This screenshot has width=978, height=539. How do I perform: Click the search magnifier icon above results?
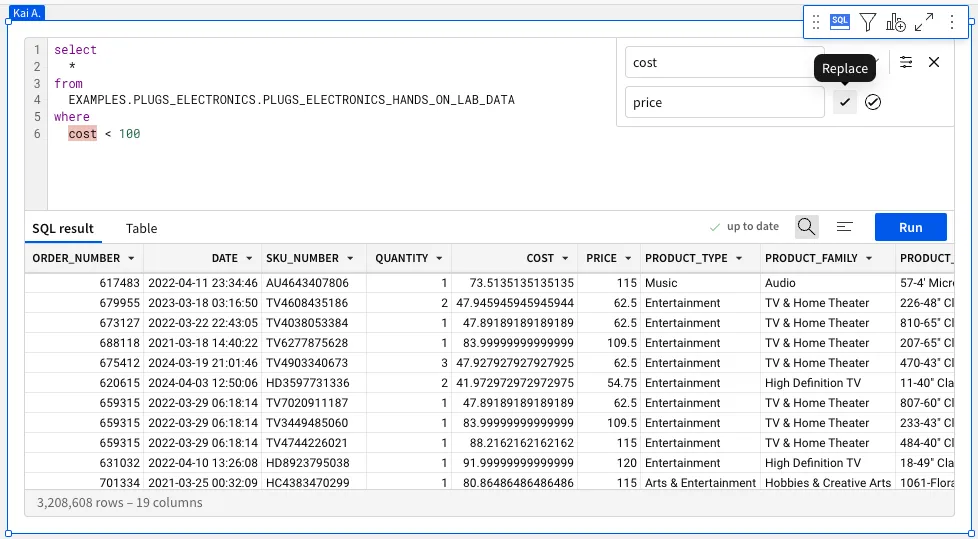(x=806, y=227)
